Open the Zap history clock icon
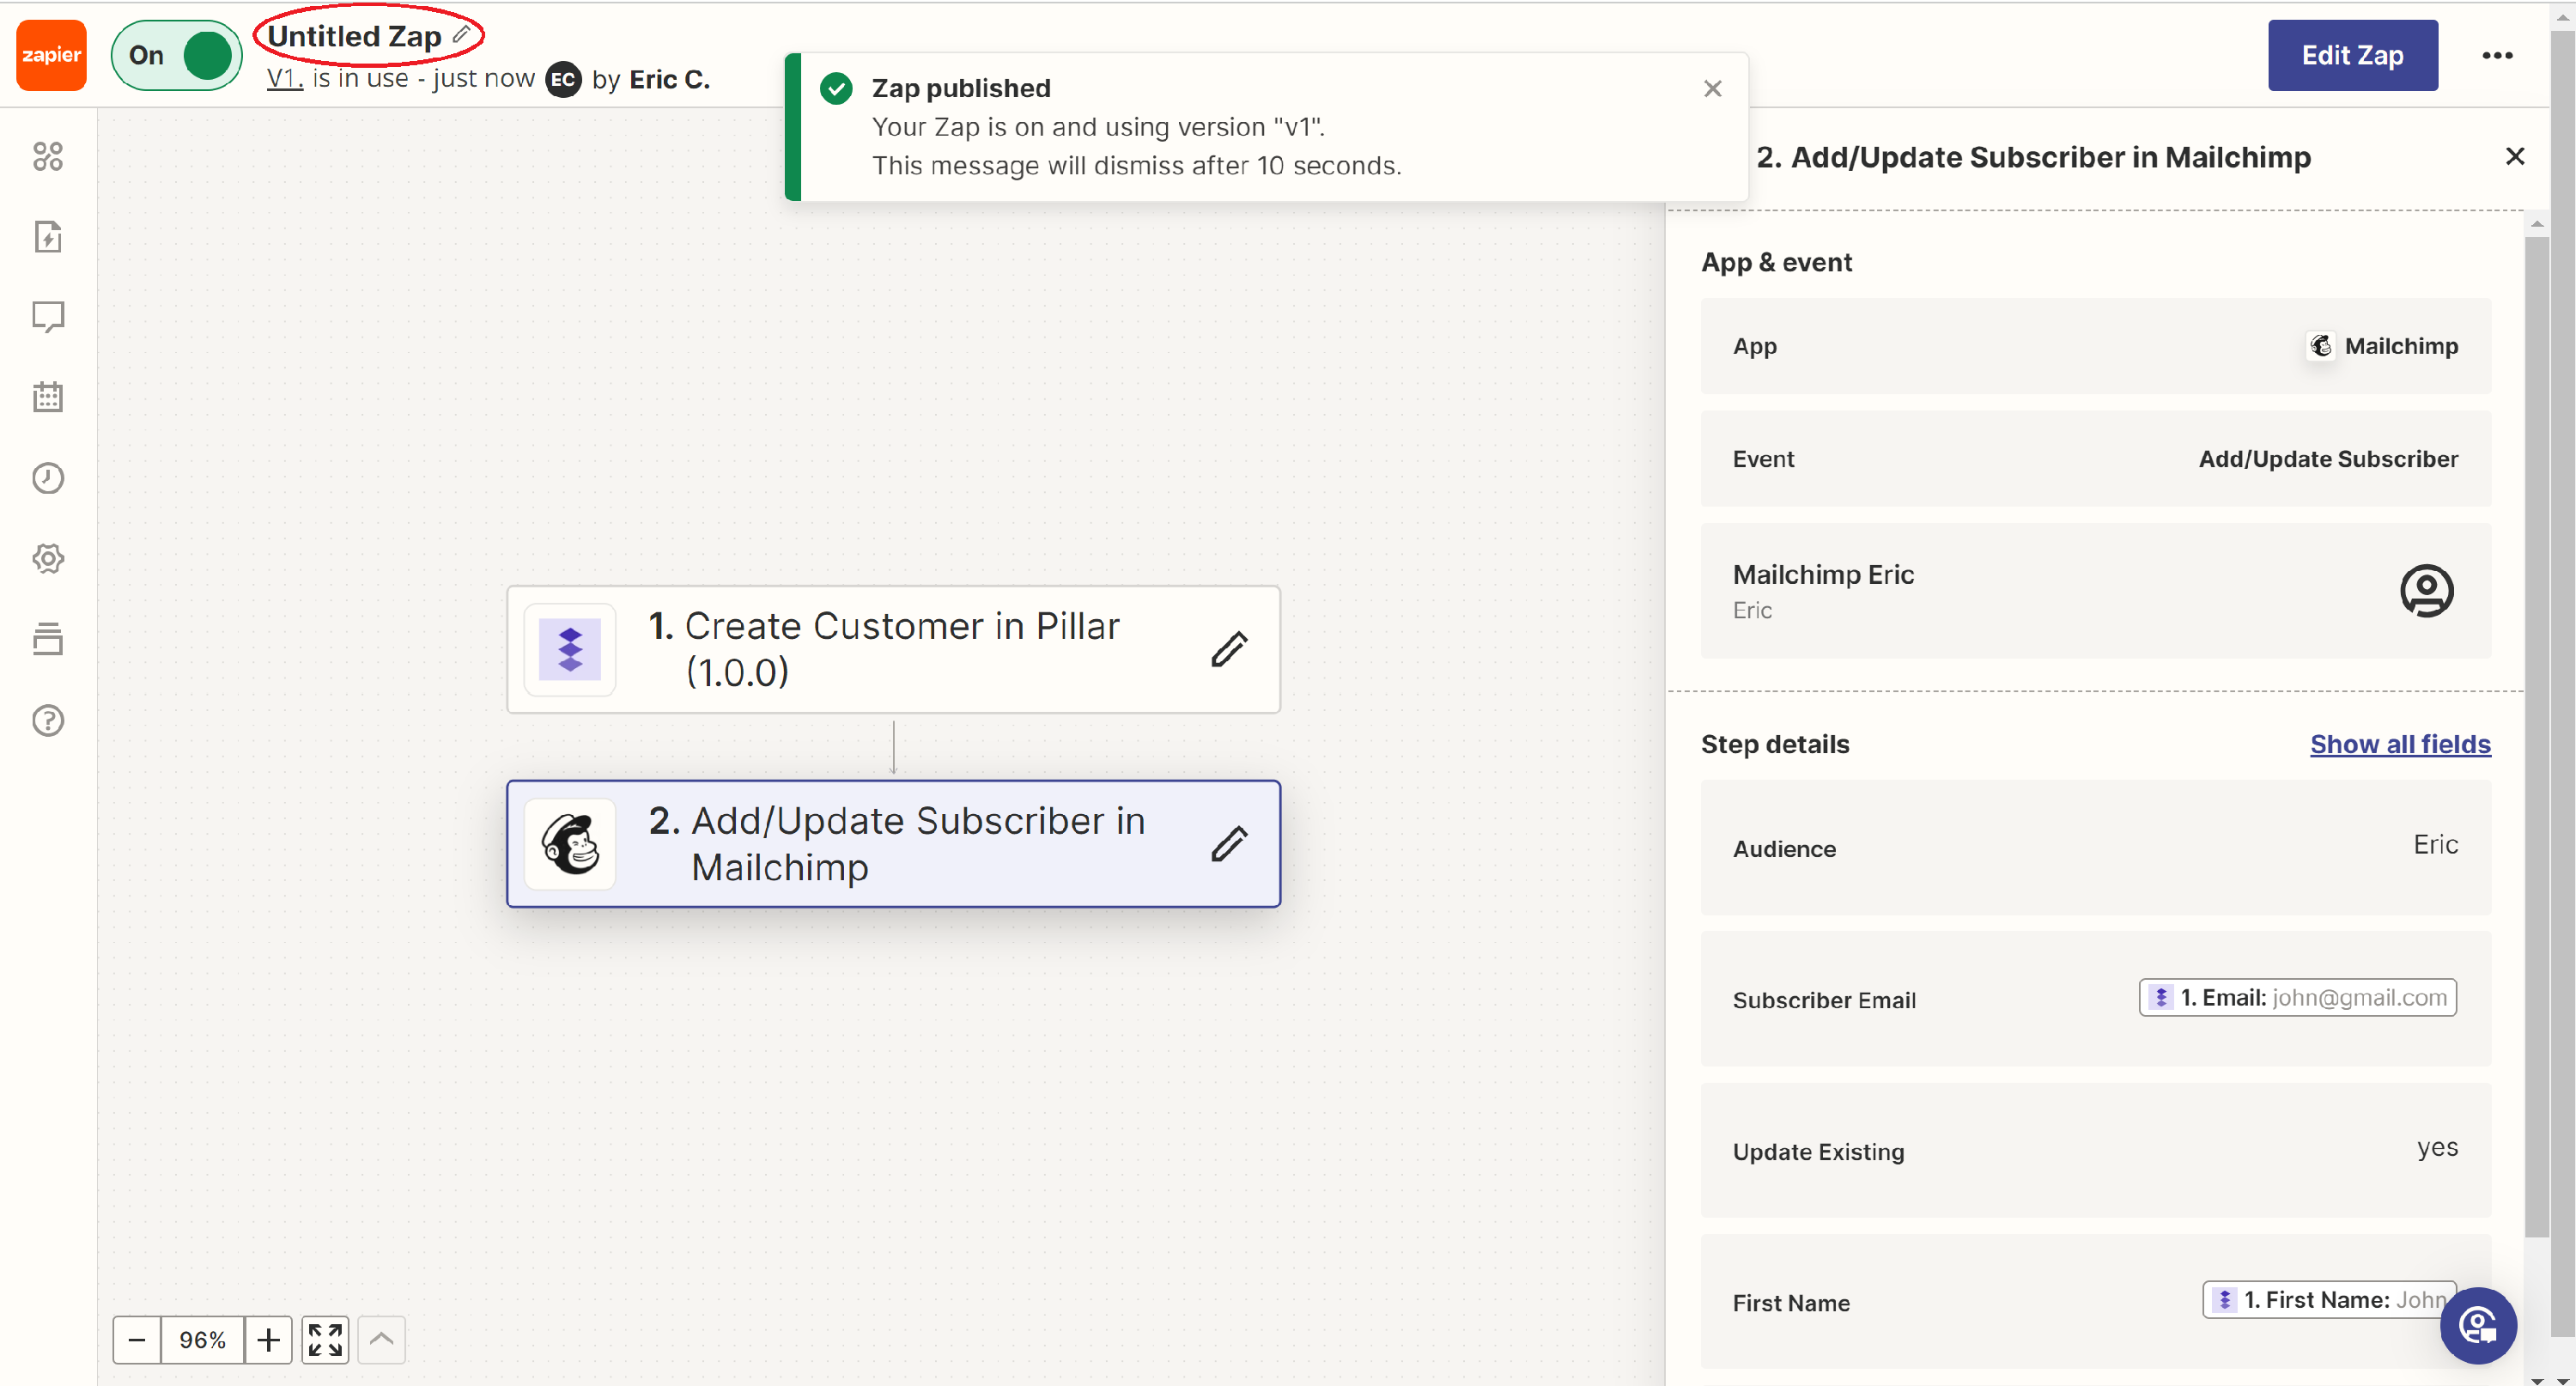 coord(48,478)
